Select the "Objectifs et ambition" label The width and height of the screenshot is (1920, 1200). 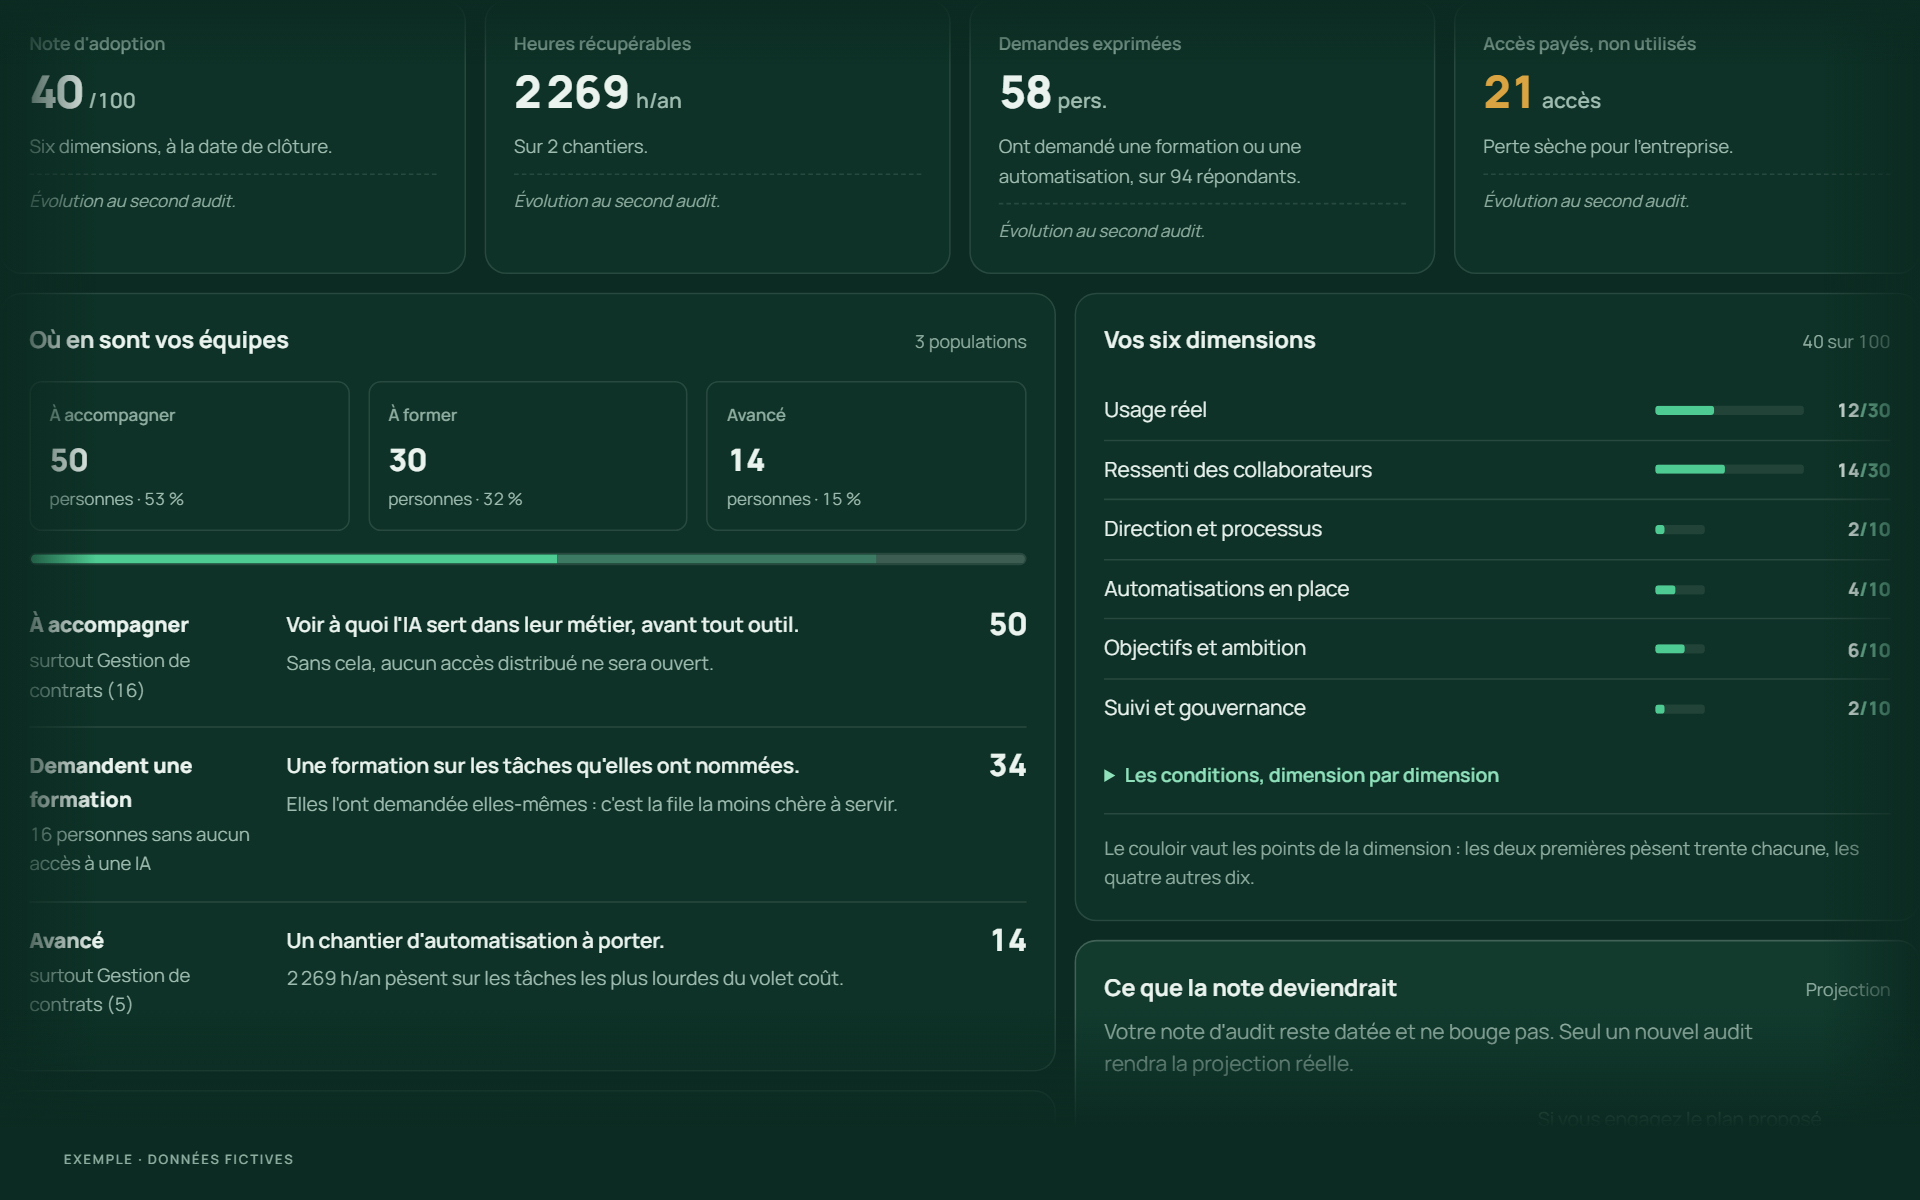tap(1205, 648)
